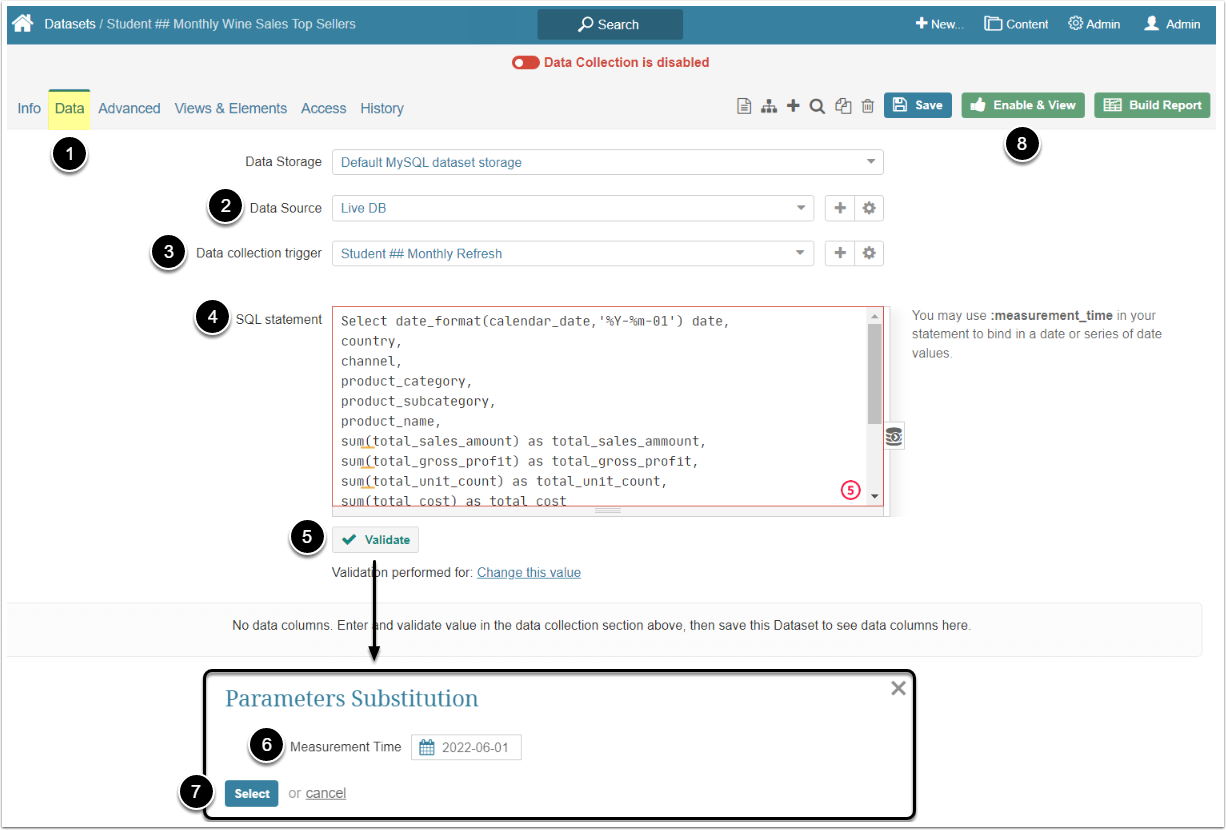Close the Parameters Substitution dialog

898,688
